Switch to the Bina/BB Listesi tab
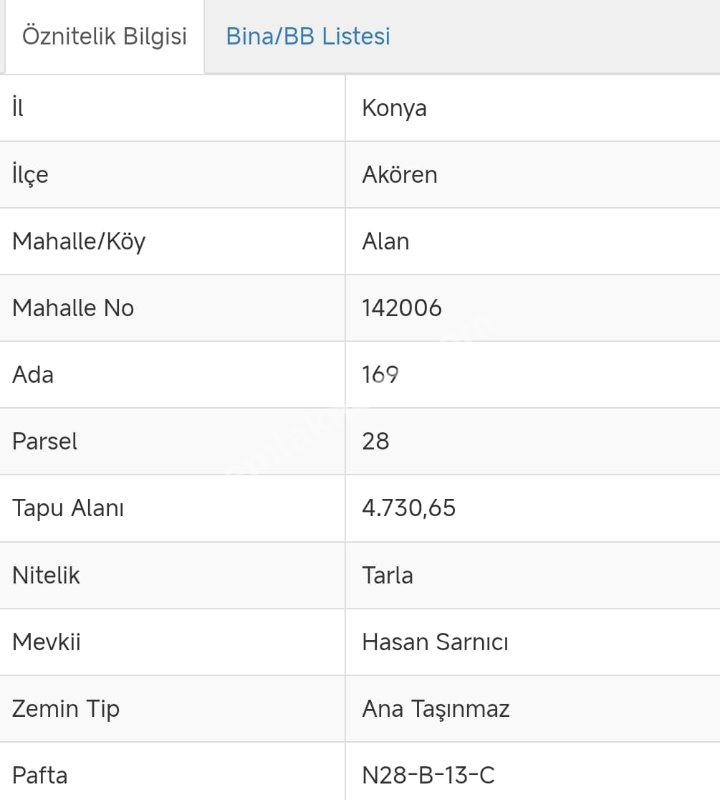The image size is (720, 800). (308, 37)
